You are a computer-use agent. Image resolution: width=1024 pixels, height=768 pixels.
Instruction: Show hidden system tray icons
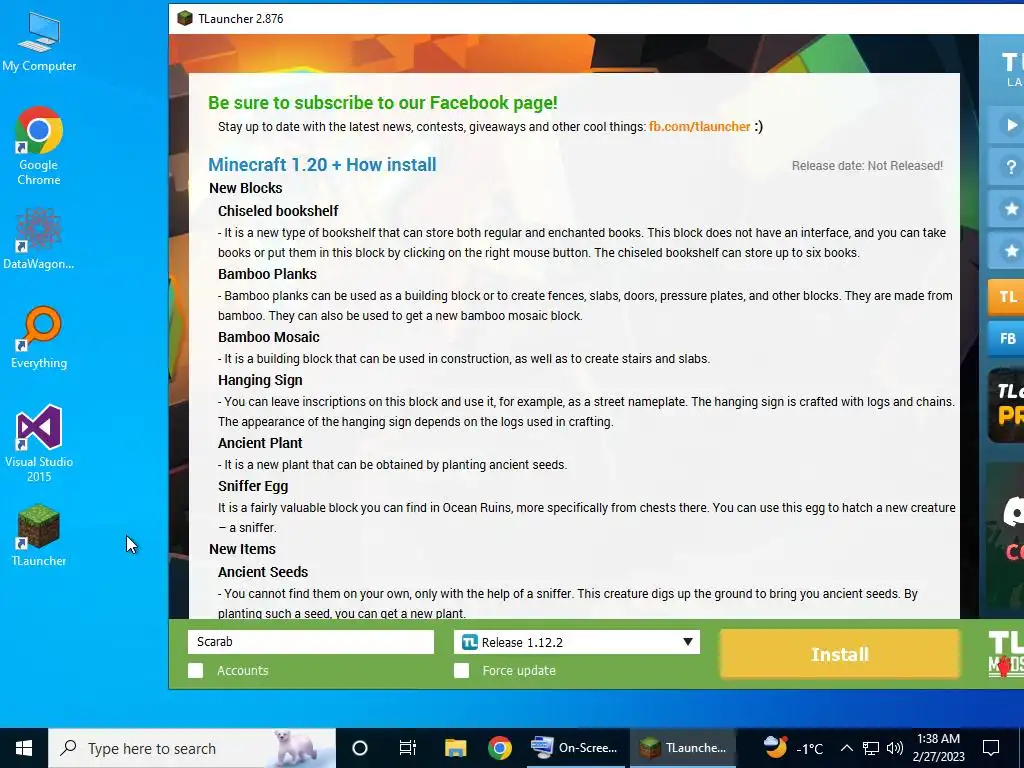(846, 748)
